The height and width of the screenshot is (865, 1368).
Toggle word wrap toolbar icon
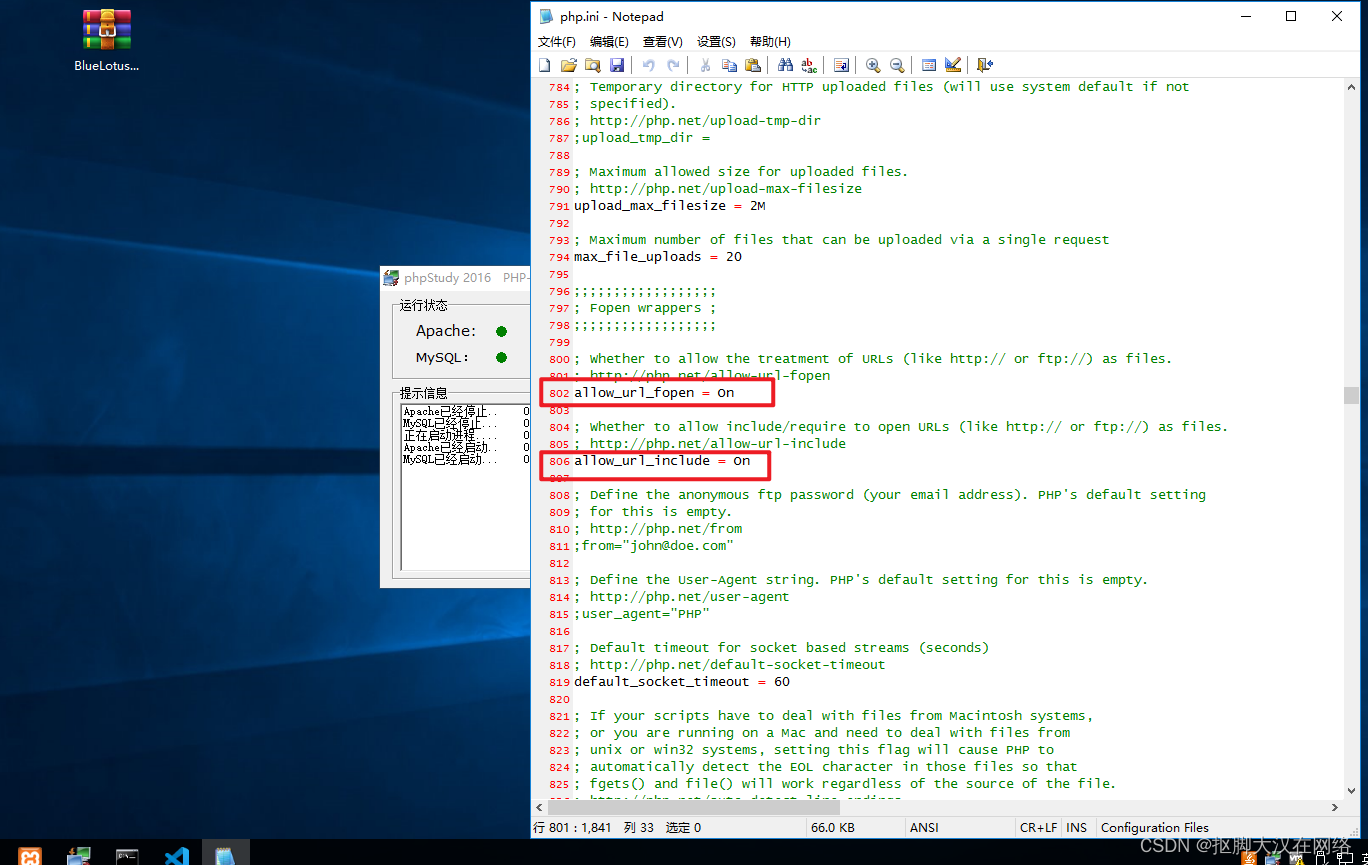841,65
